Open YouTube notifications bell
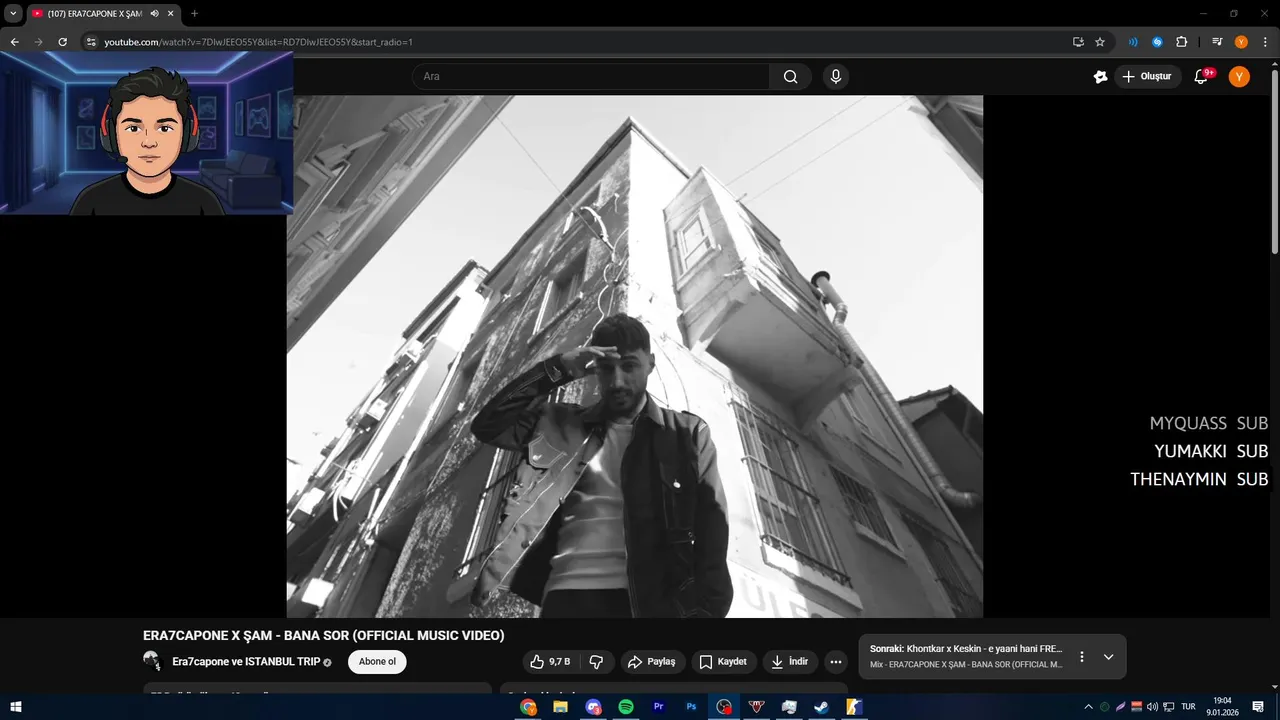 coord(1201,77)
